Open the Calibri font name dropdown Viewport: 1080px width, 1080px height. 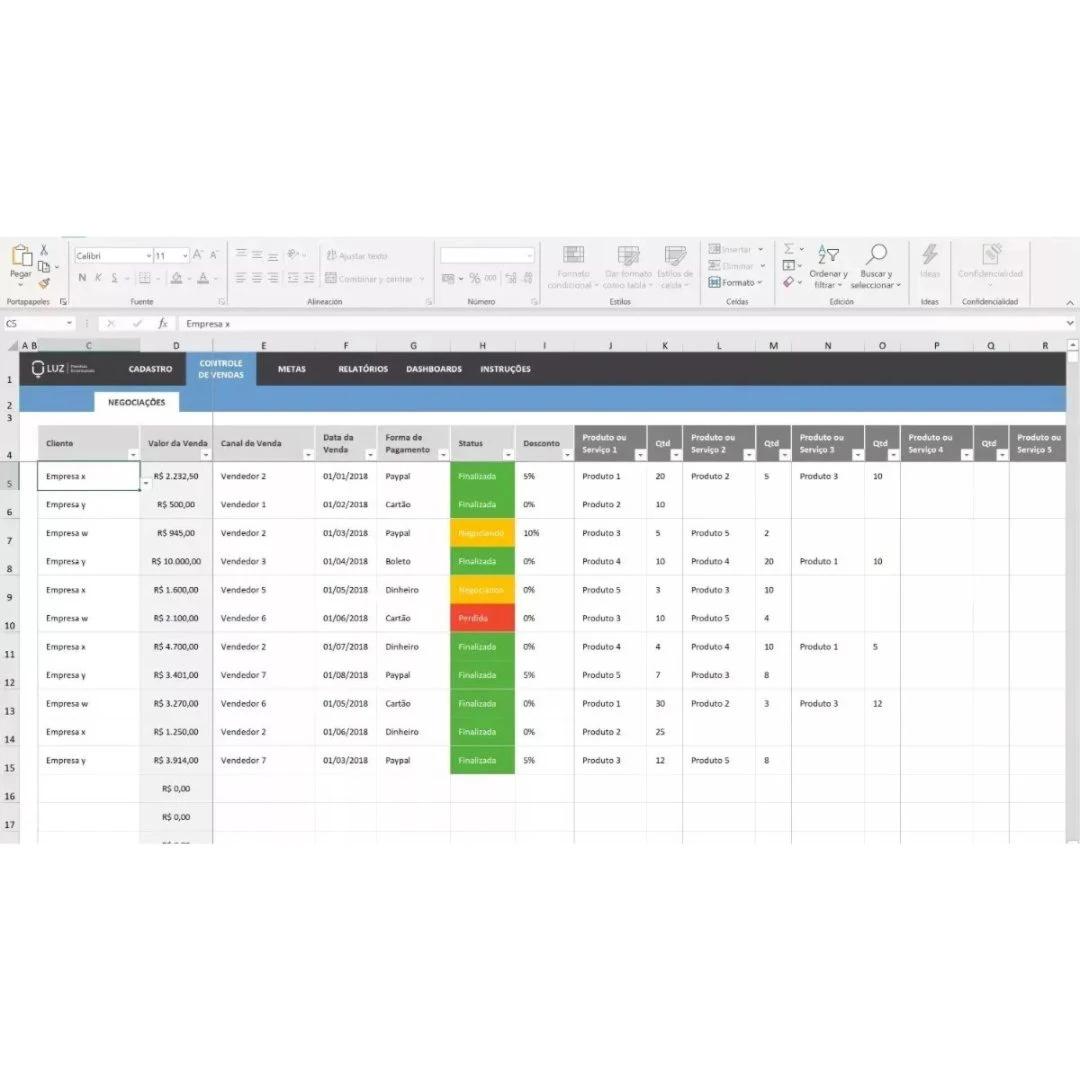coord(149,256)
